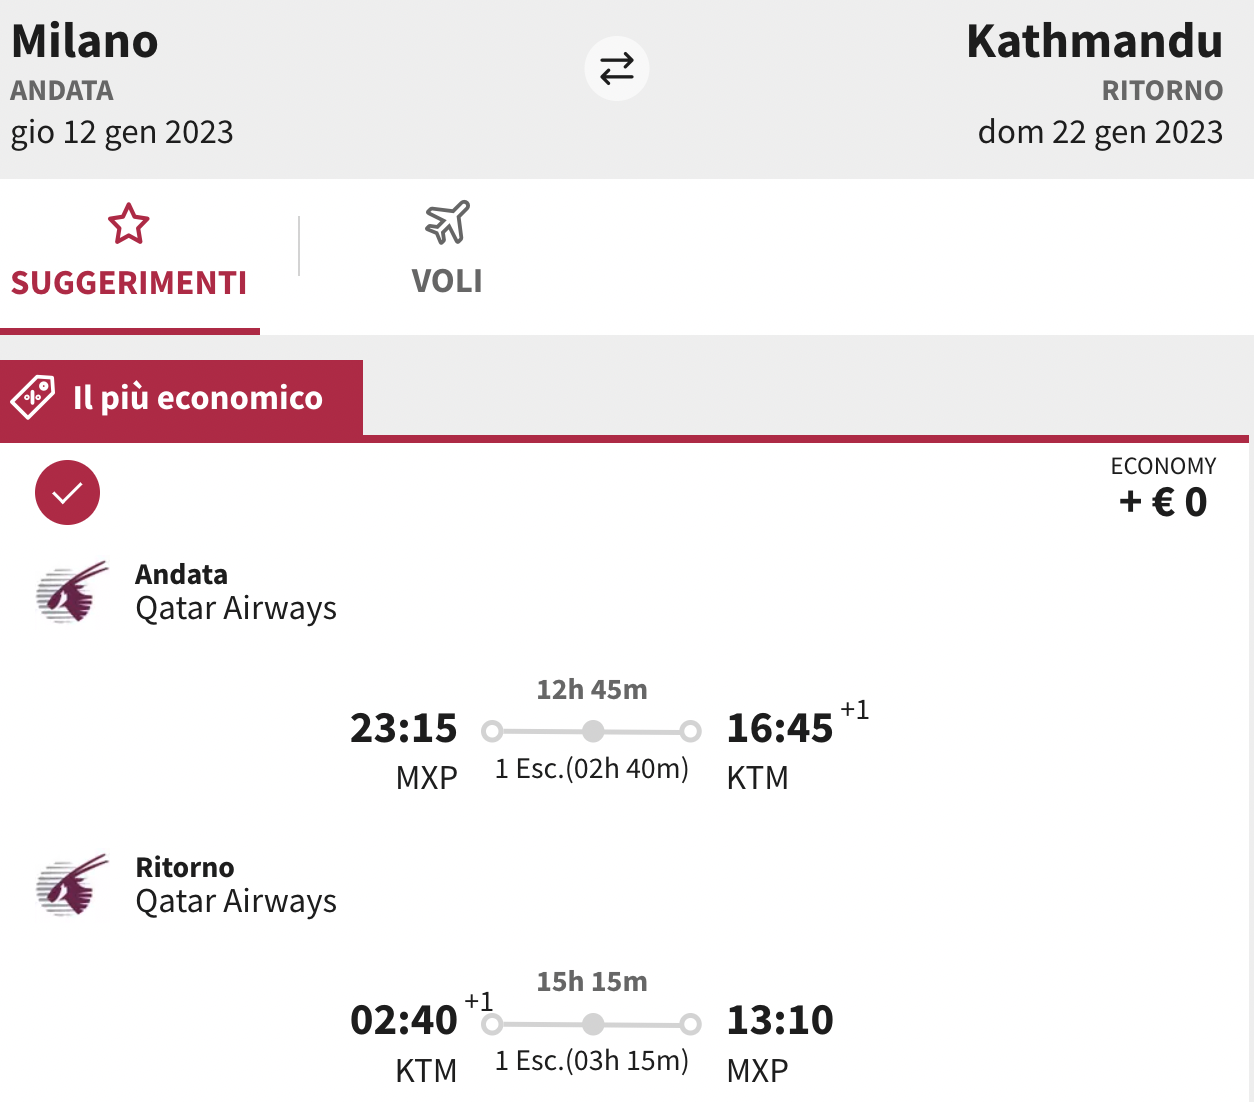
Task: Click Qatar Airways logo for Andata flight
Action: 72,592
